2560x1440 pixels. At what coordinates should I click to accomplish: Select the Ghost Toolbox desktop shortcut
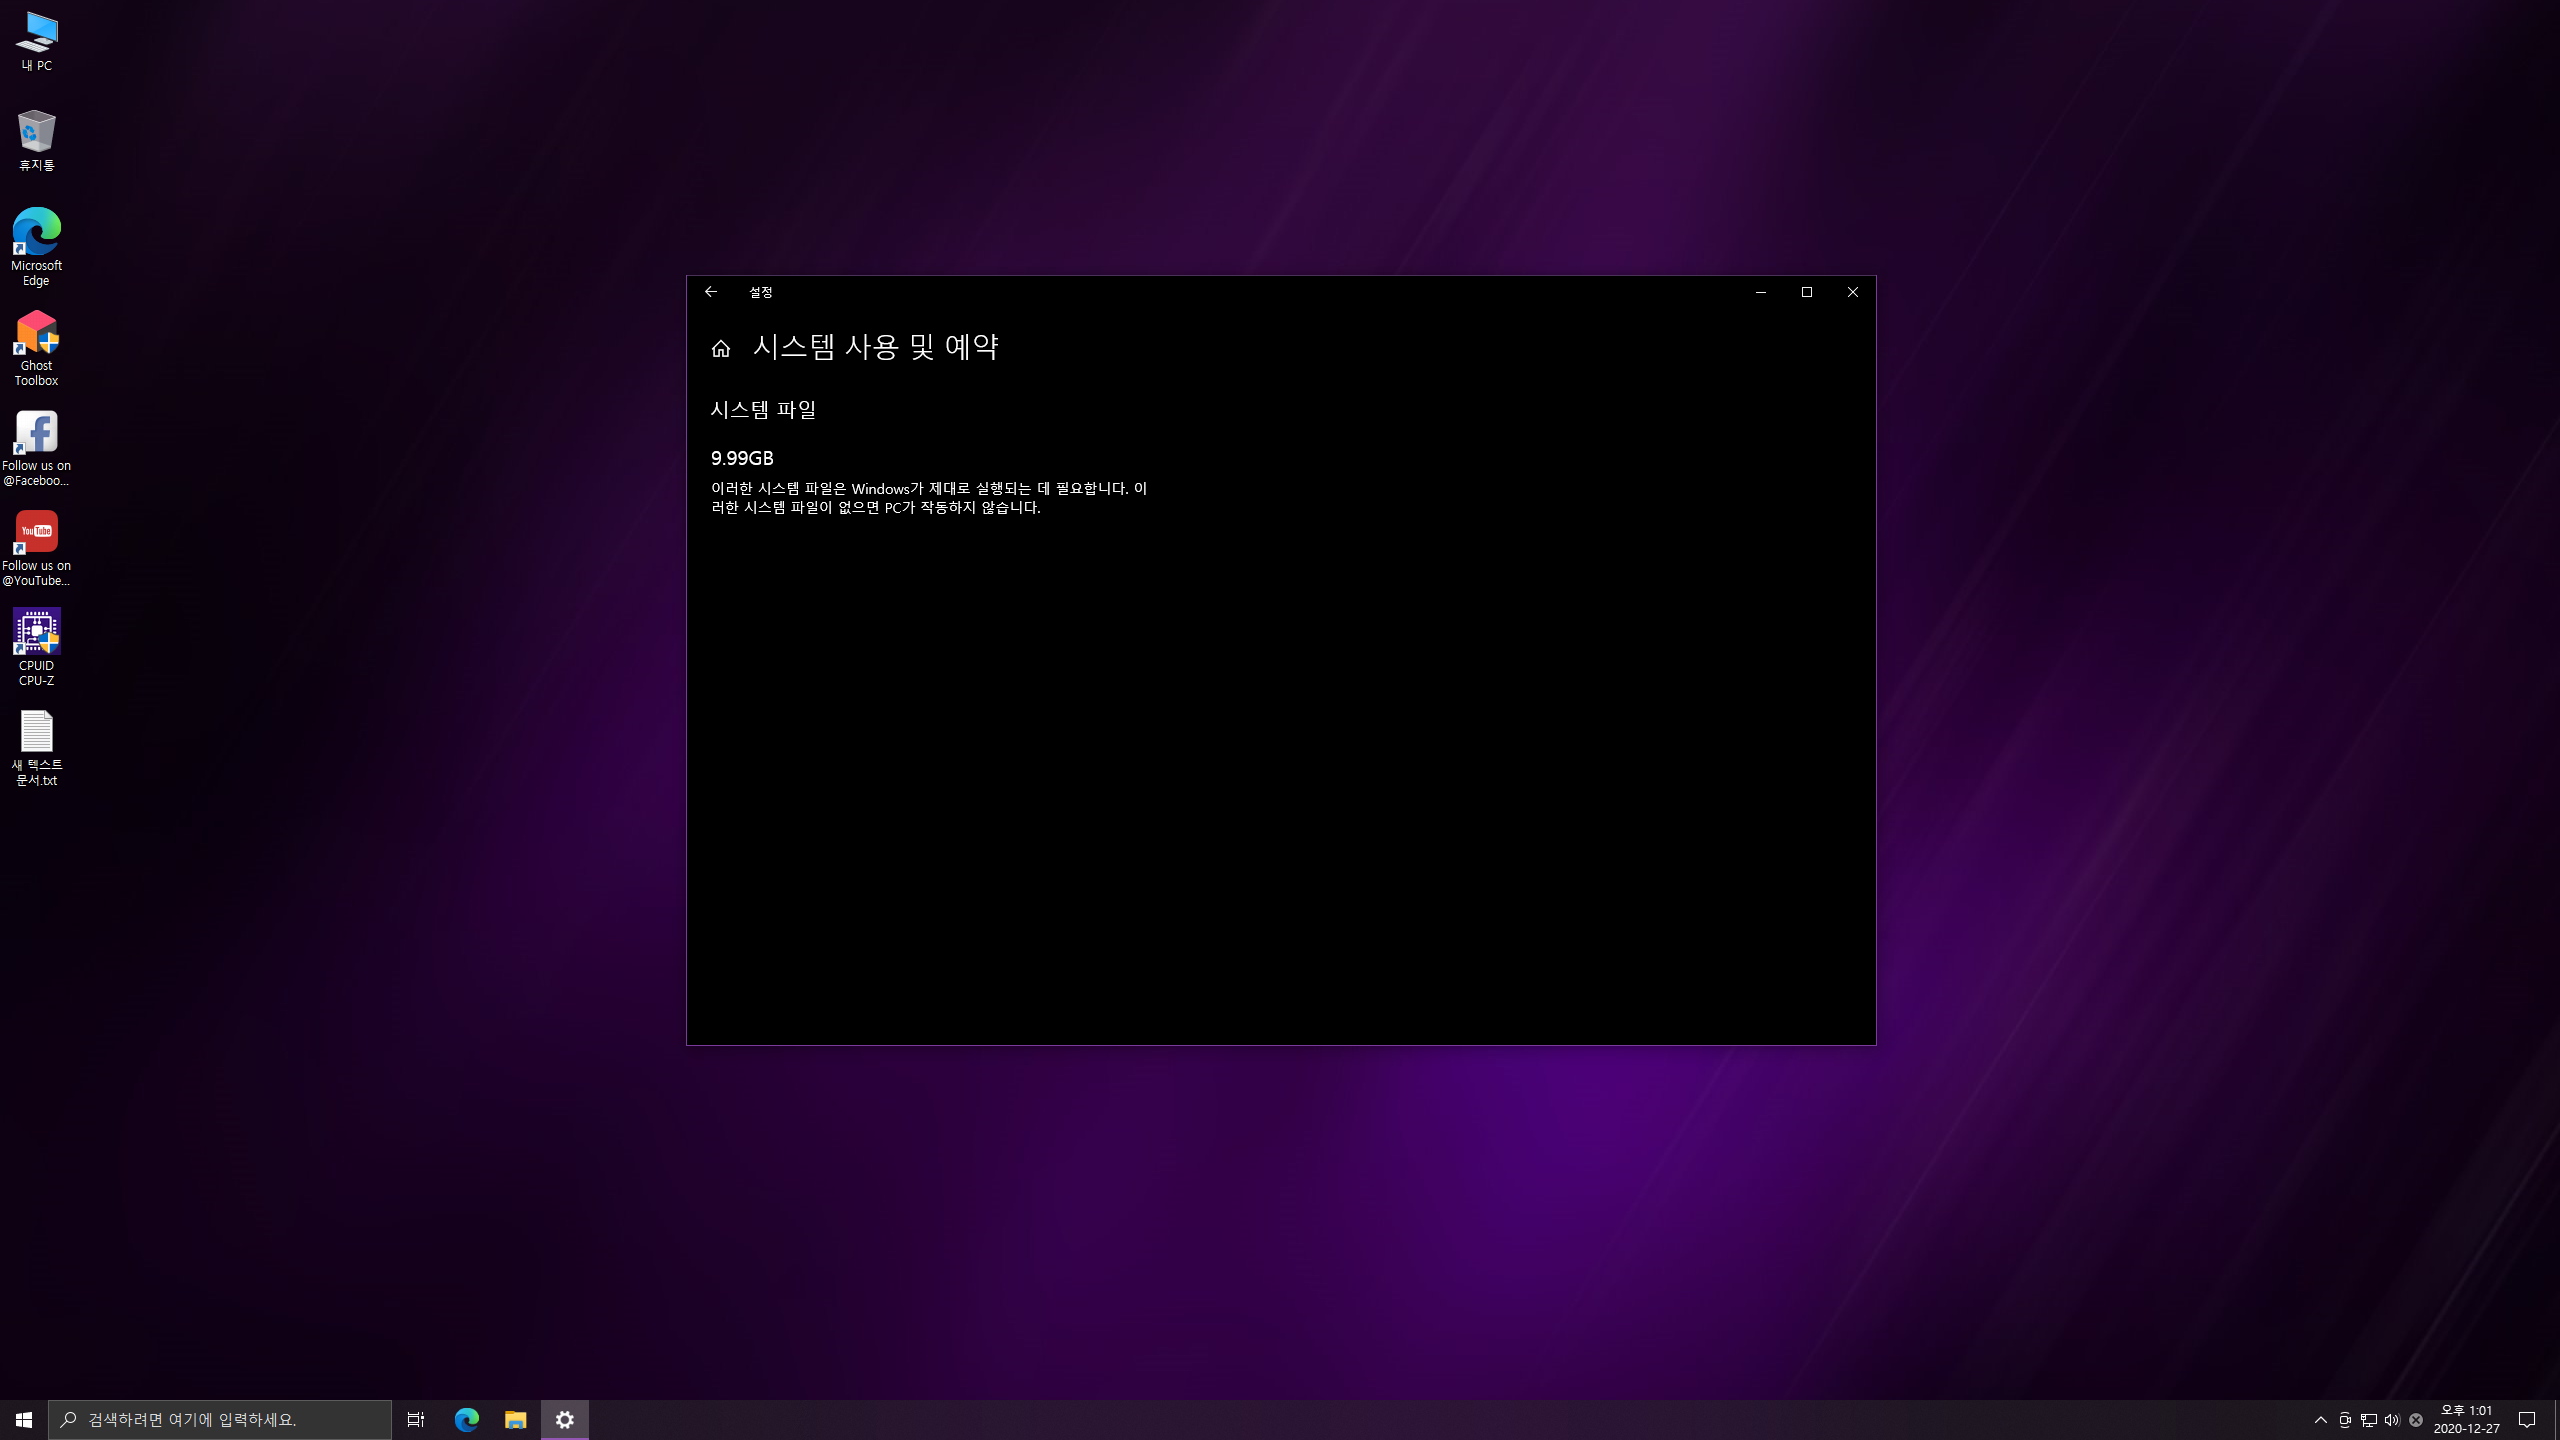[x=37, y=347]
